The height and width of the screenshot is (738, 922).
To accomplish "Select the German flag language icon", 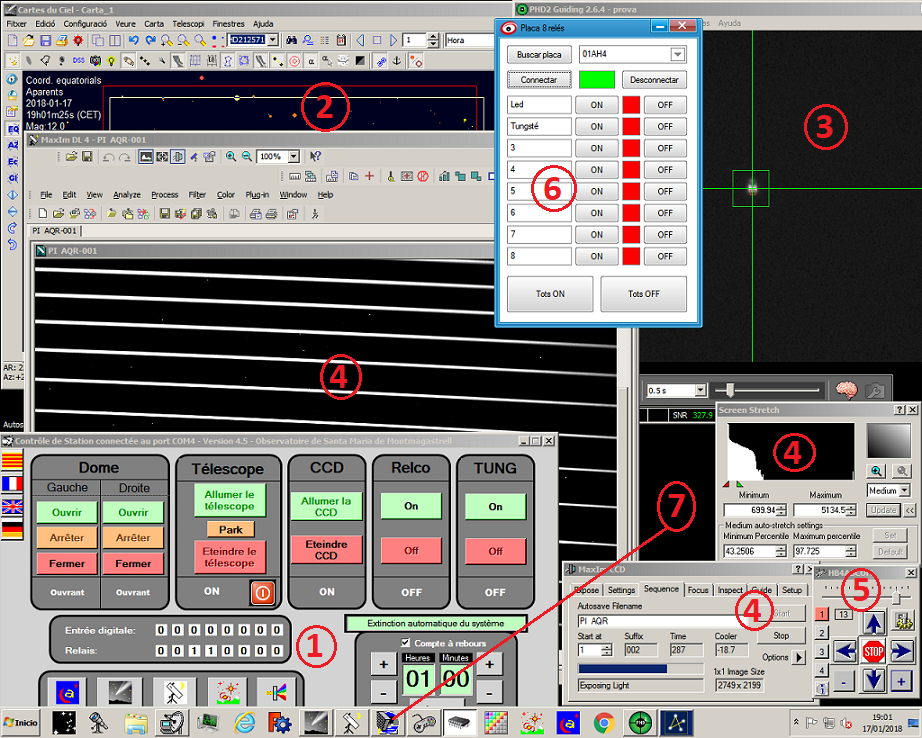I will coord(12,530).
